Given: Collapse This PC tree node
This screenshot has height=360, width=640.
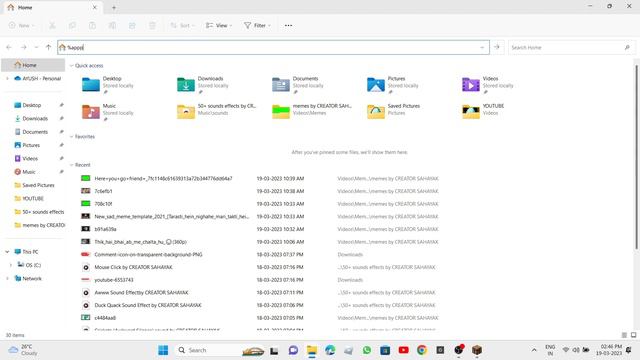Looking at the screenshot, I should pos(7,252).
